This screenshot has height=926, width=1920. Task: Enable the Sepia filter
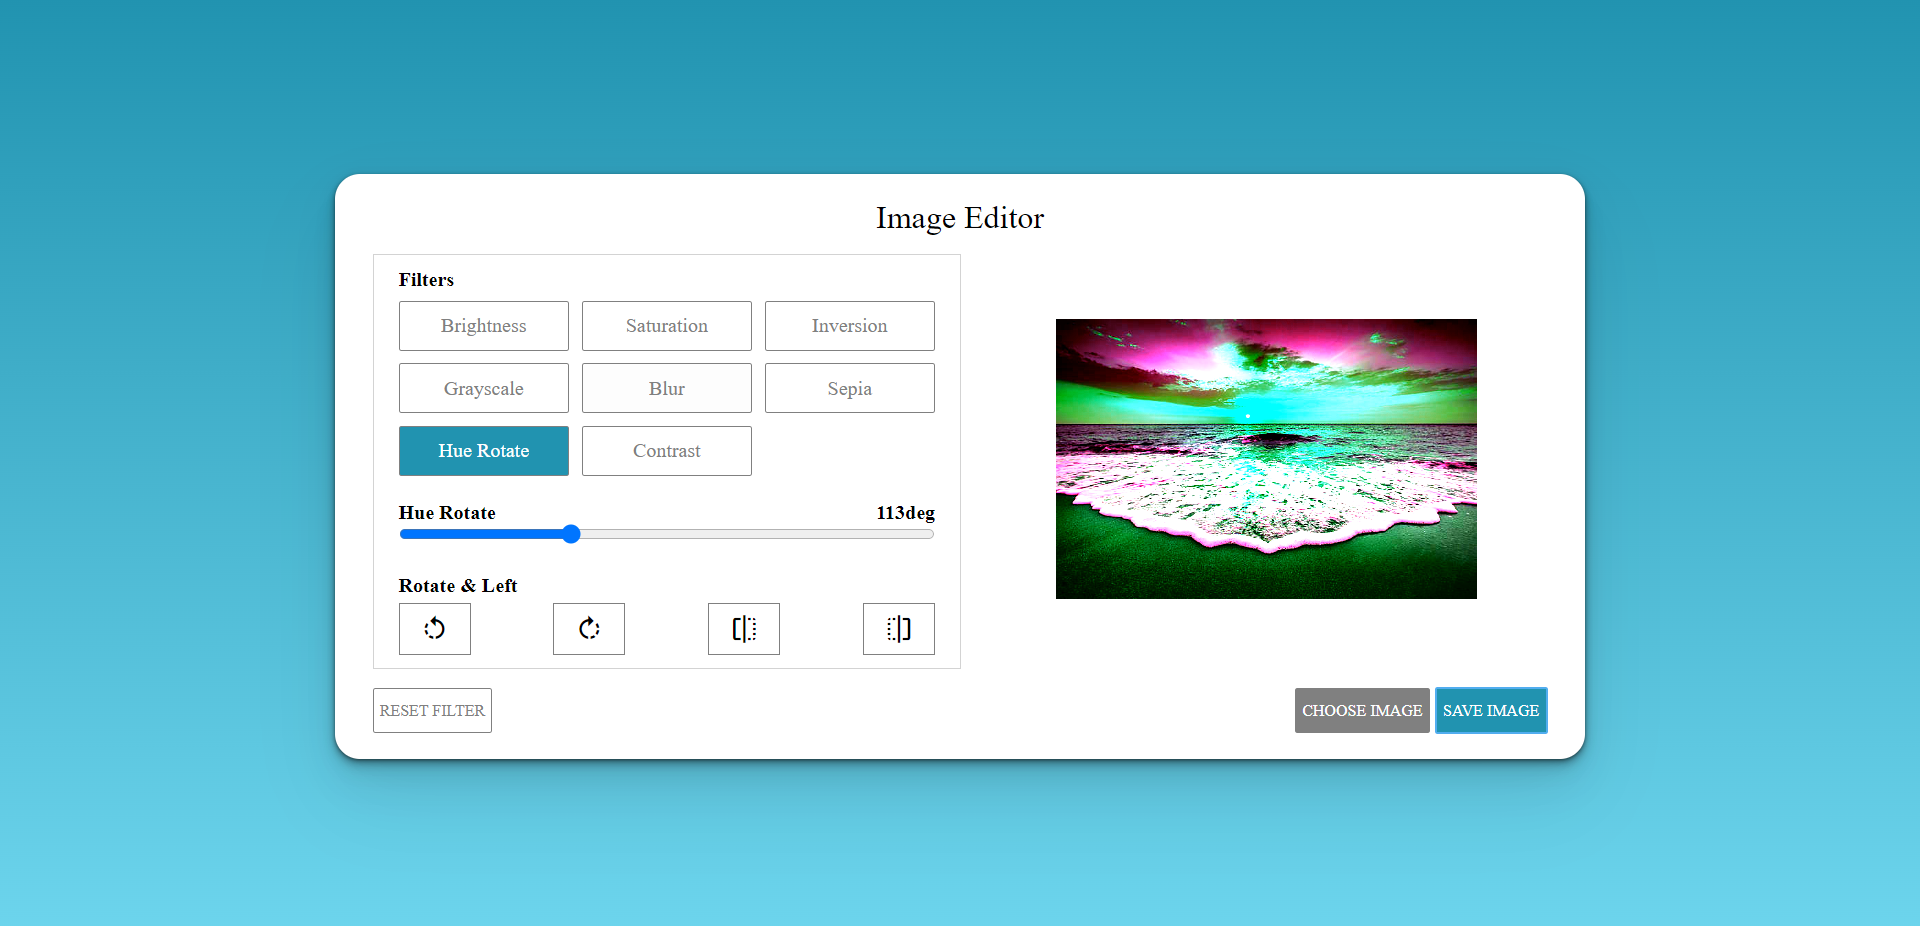(849, 388)
